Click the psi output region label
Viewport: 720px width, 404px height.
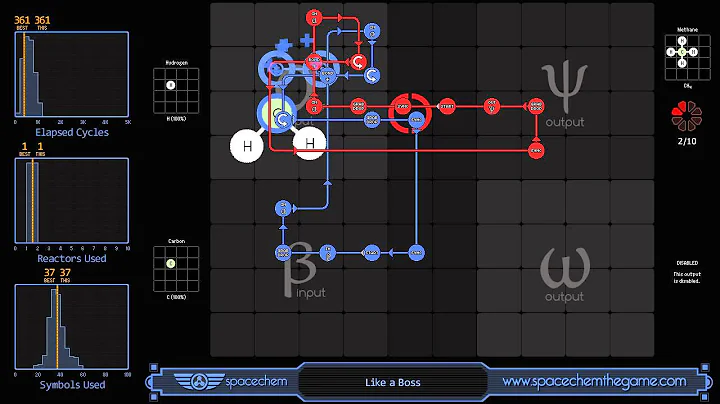565,95
